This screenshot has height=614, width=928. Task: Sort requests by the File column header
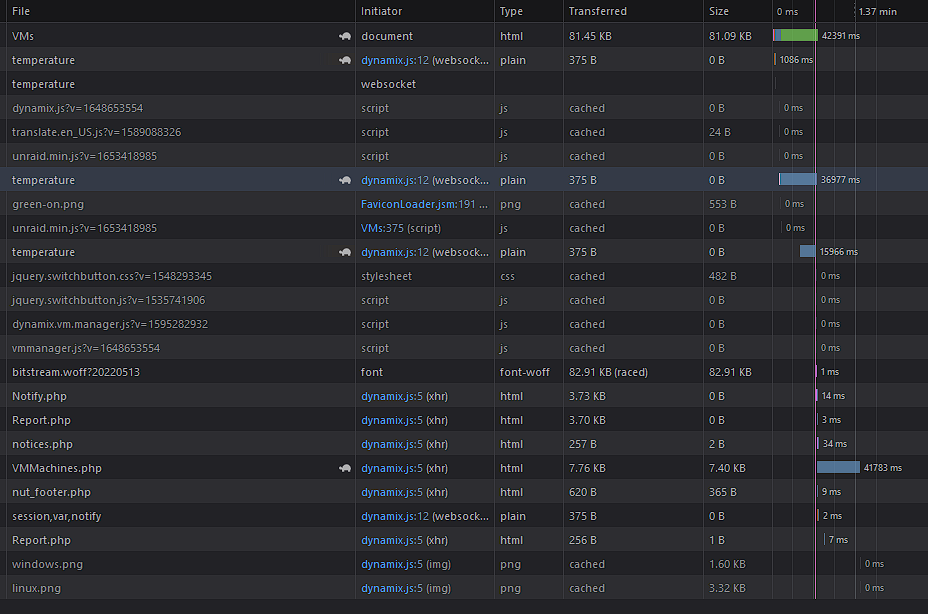pyautogui.click(x=21, y=11)
